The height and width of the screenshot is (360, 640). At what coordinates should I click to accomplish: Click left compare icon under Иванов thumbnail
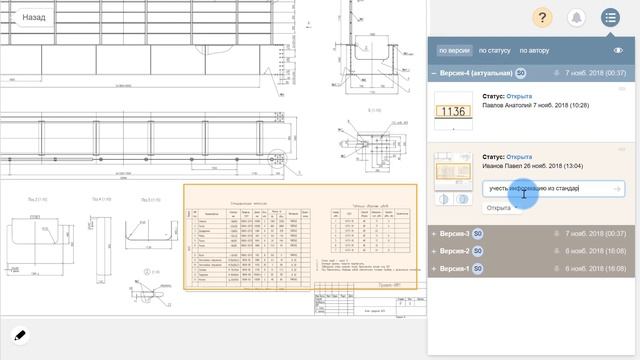pyautogui.click(x=444, y=199)
